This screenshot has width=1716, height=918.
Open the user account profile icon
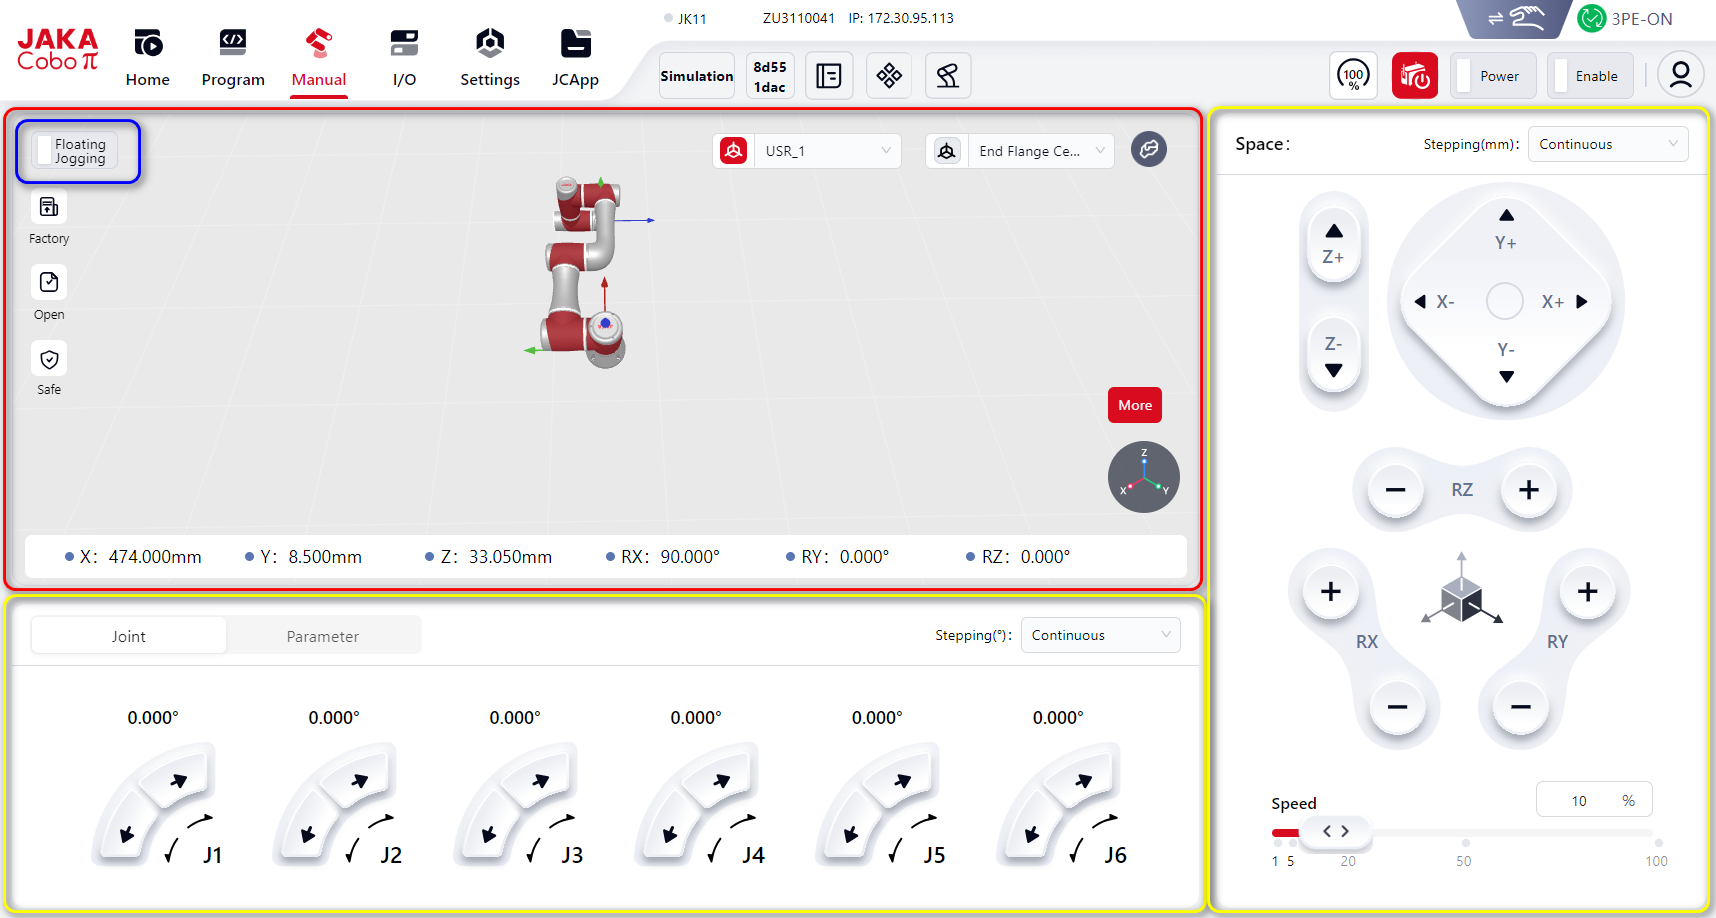coord(1680,75)
